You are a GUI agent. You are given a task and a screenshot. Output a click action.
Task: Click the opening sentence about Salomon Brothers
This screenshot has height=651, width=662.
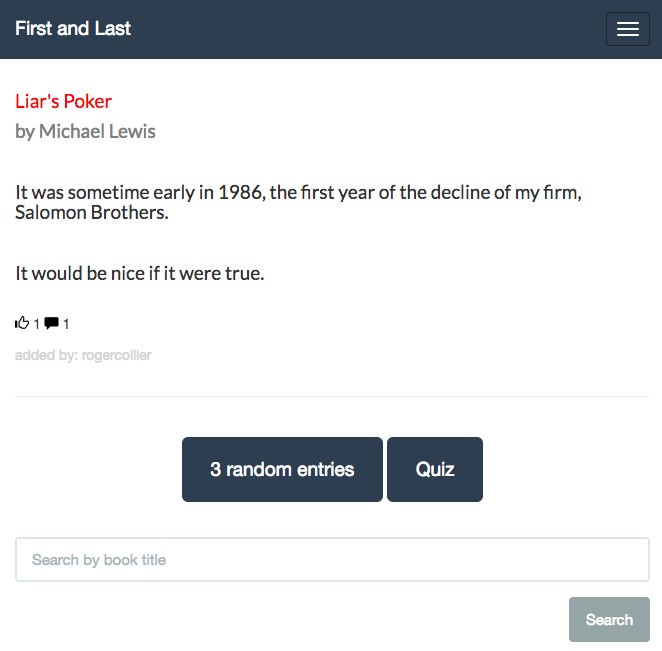(298, 202)
